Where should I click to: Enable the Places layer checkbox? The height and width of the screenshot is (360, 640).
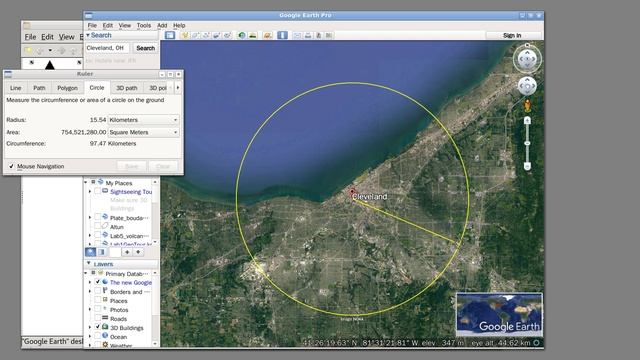(98, 300)
